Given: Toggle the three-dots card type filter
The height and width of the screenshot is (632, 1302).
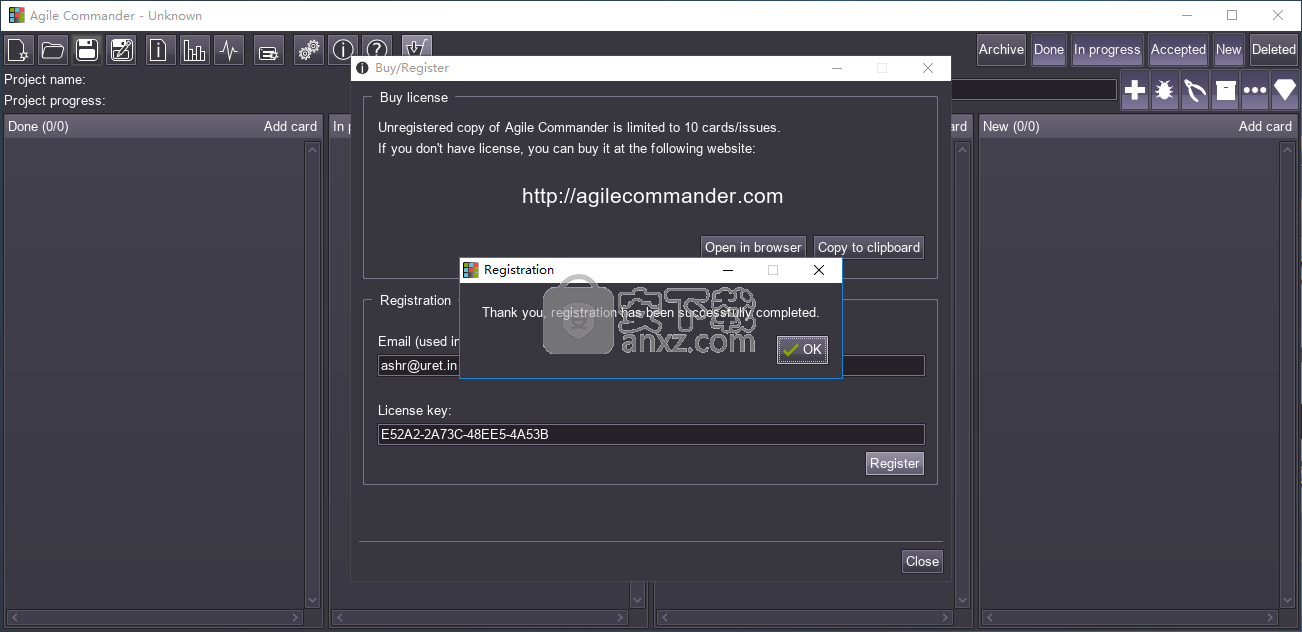Looking at the screenshot, I should 1255,91.
